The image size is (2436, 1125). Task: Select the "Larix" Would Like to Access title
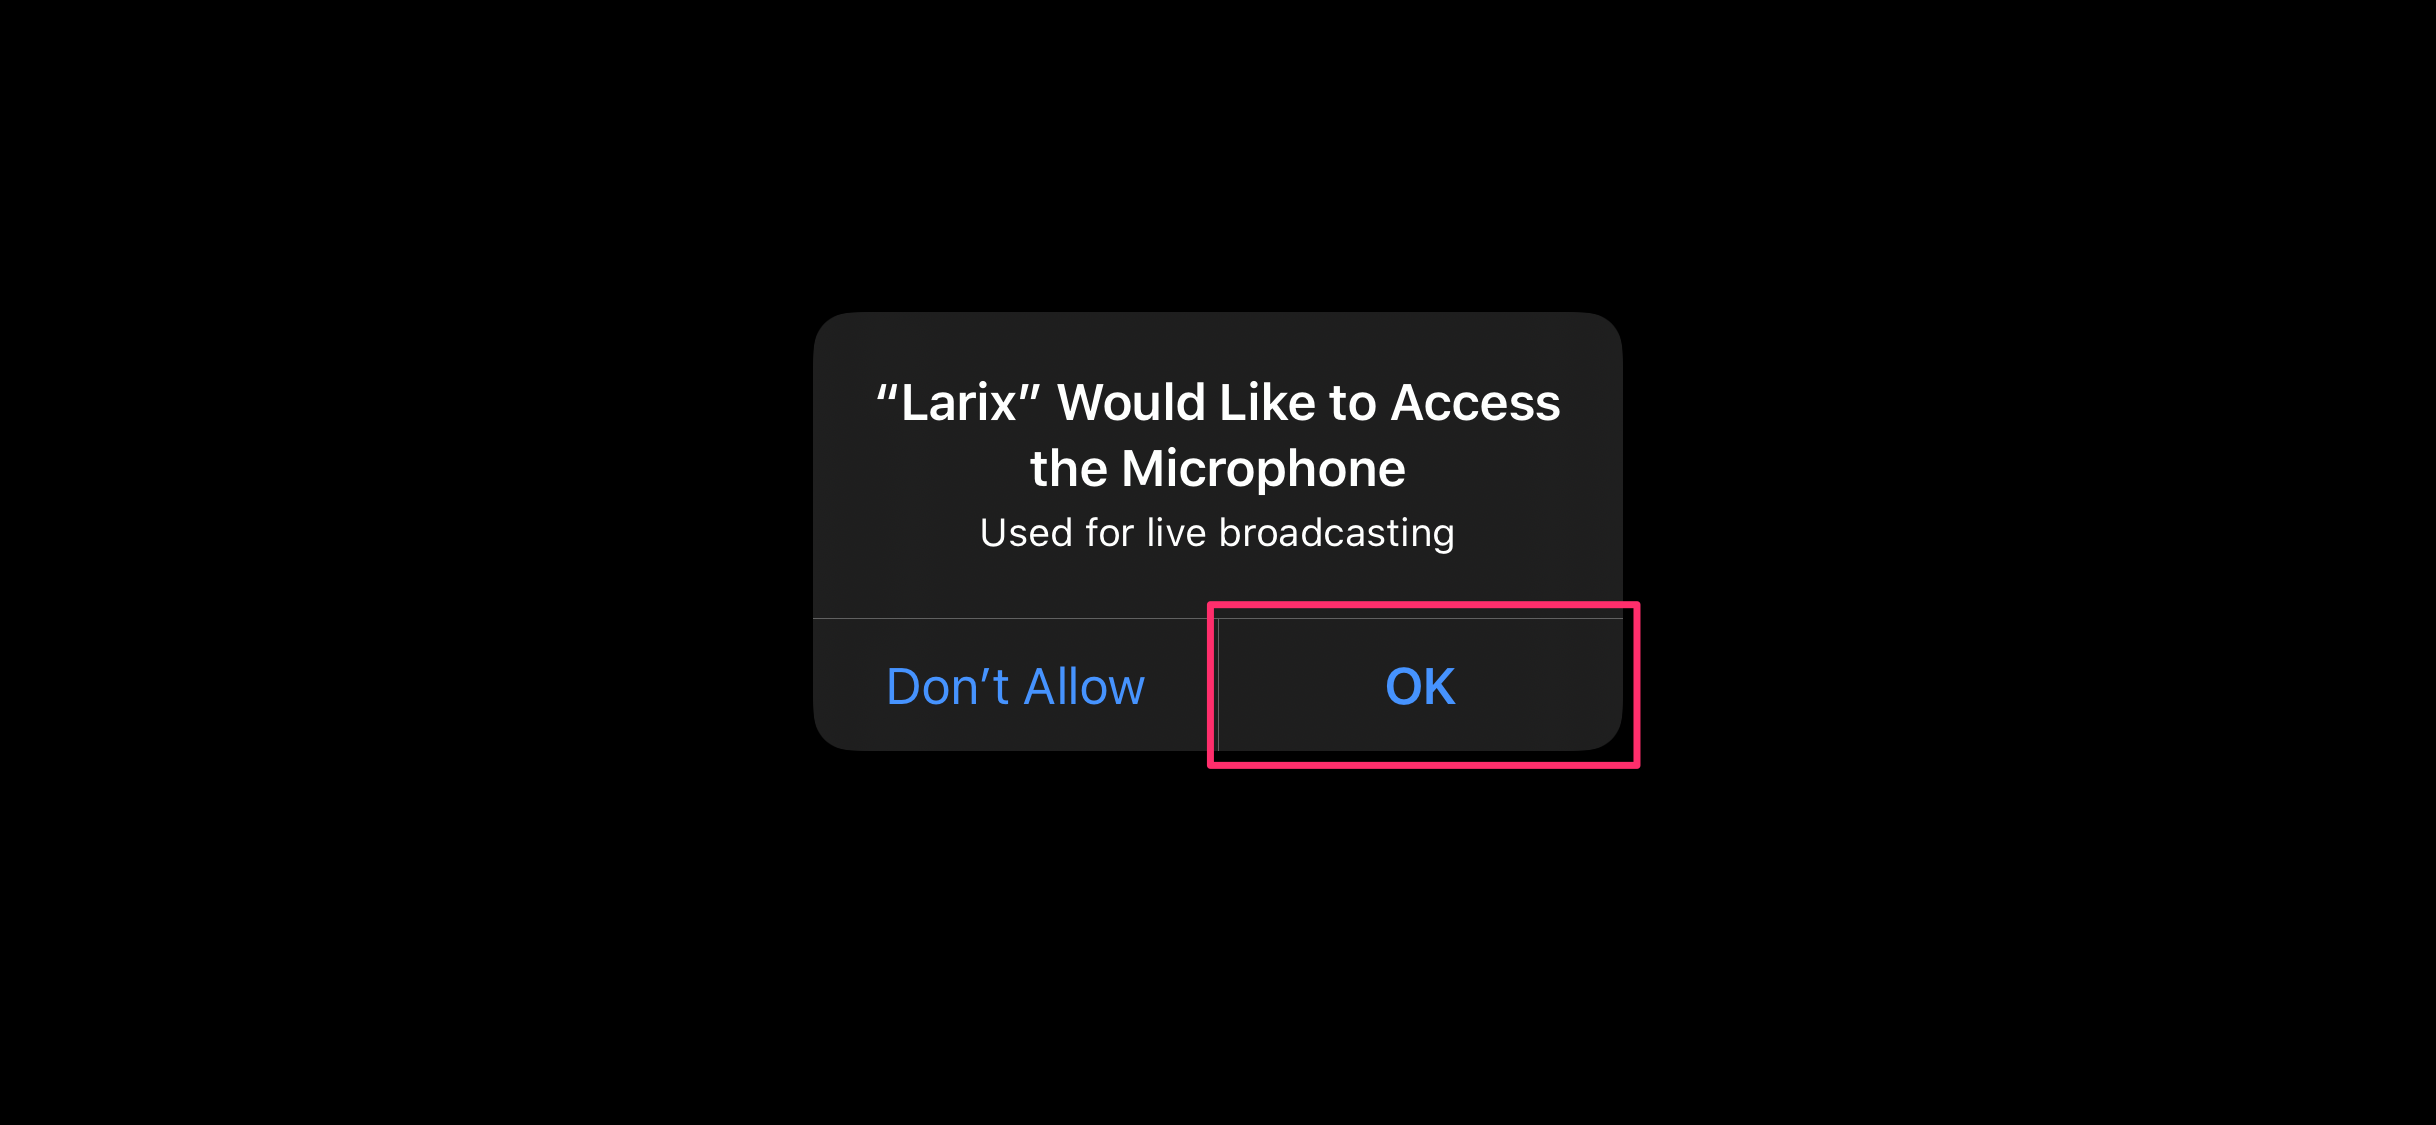coord(1217,403)
